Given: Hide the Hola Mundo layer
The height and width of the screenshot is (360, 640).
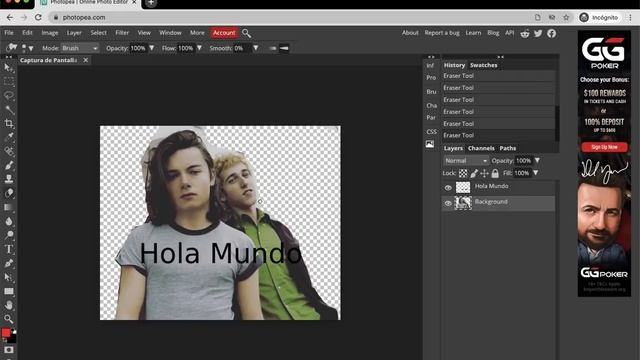Looking at the screenshot, I should pyautogui.click(x=448, y=188).
